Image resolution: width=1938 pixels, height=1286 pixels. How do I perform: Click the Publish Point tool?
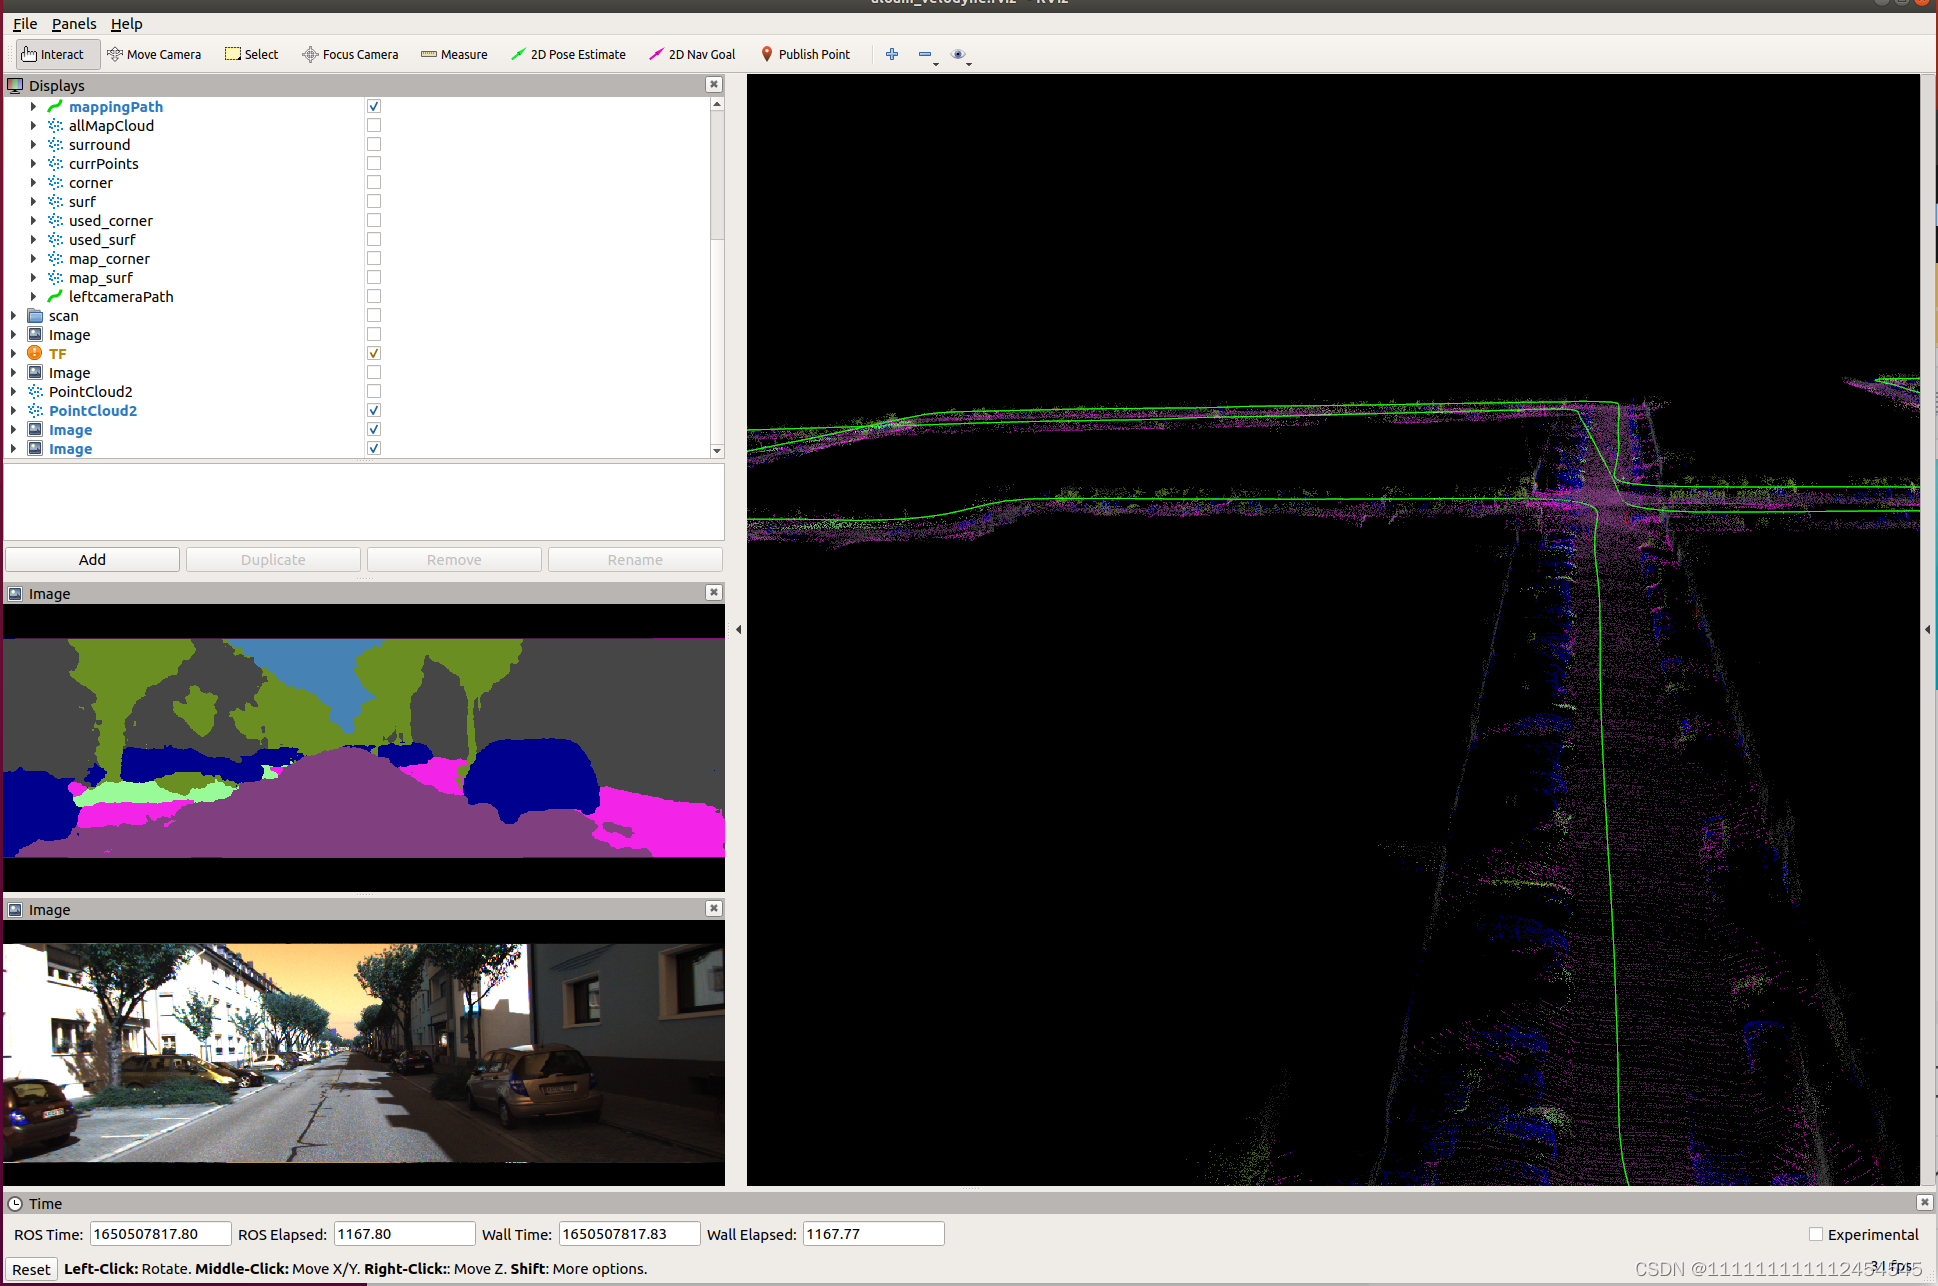click(805, 54)
